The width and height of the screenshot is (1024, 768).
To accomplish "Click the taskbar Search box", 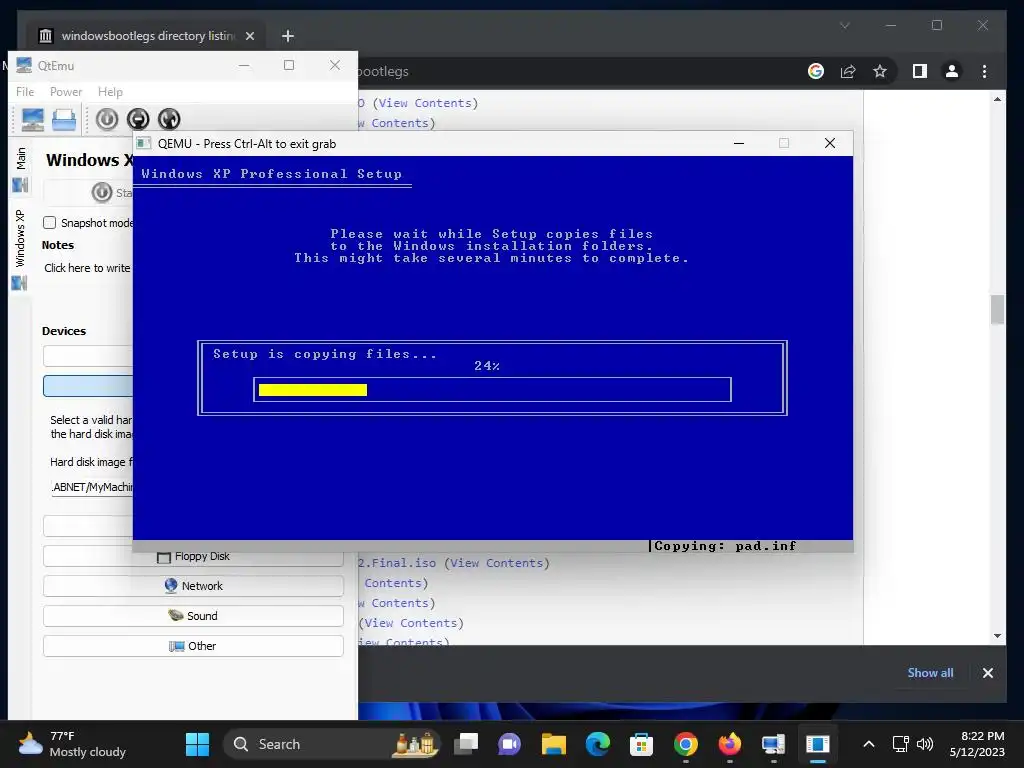I will [x=332, y=744].
